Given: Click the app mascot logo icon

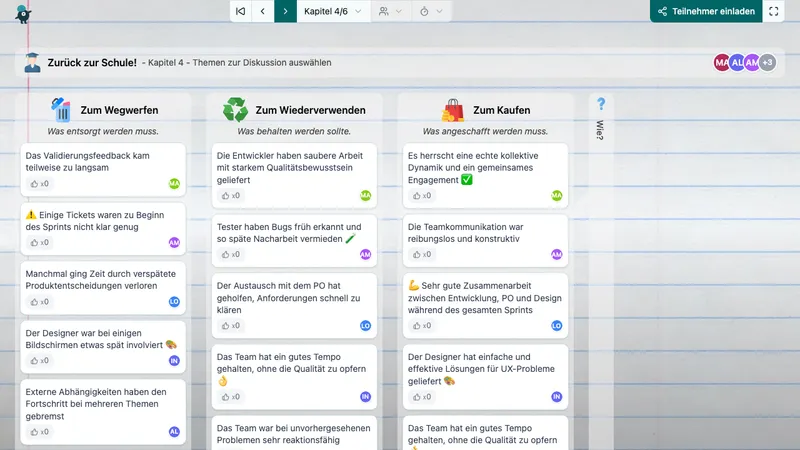Looking at the screenshot, I should click(x=22, y=13).
